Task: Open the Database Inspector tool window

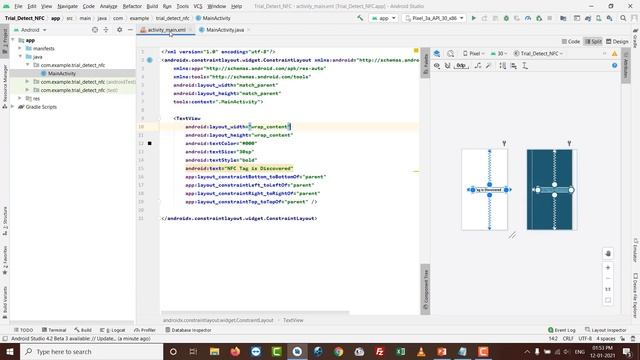Action: click(188, 330)
